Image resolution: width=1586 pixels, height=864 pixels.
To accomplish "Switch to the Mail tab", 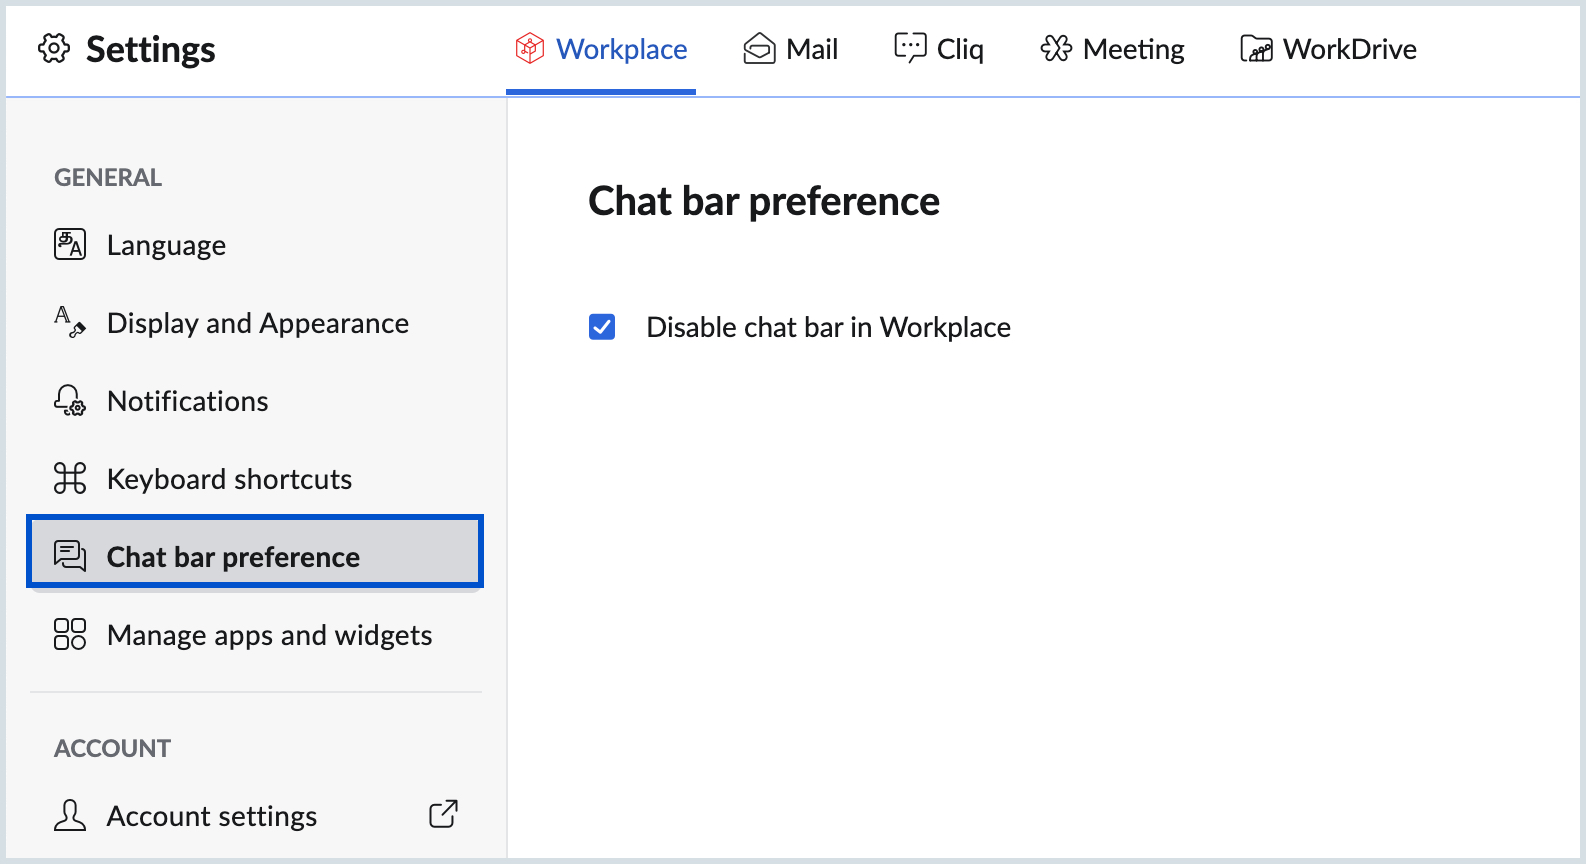I will [811, 49].
